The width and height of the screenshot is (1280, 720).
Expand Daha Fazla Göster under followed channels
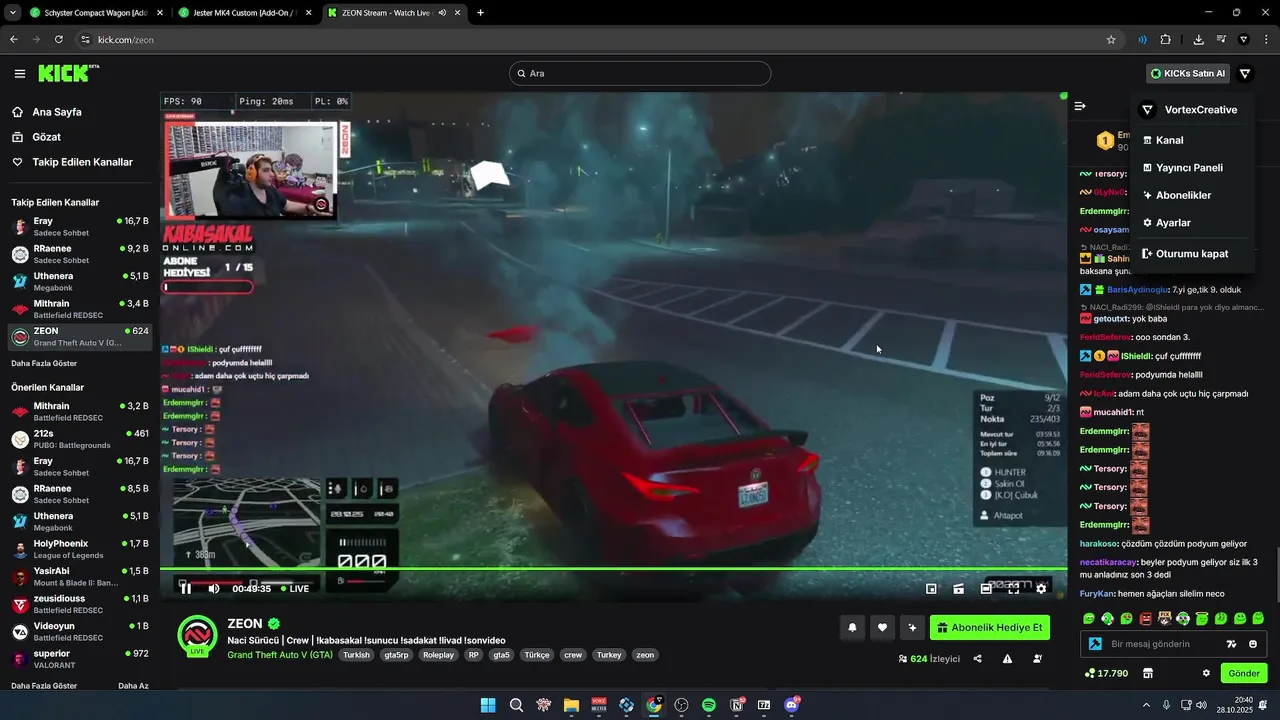[x=44, y=363]
